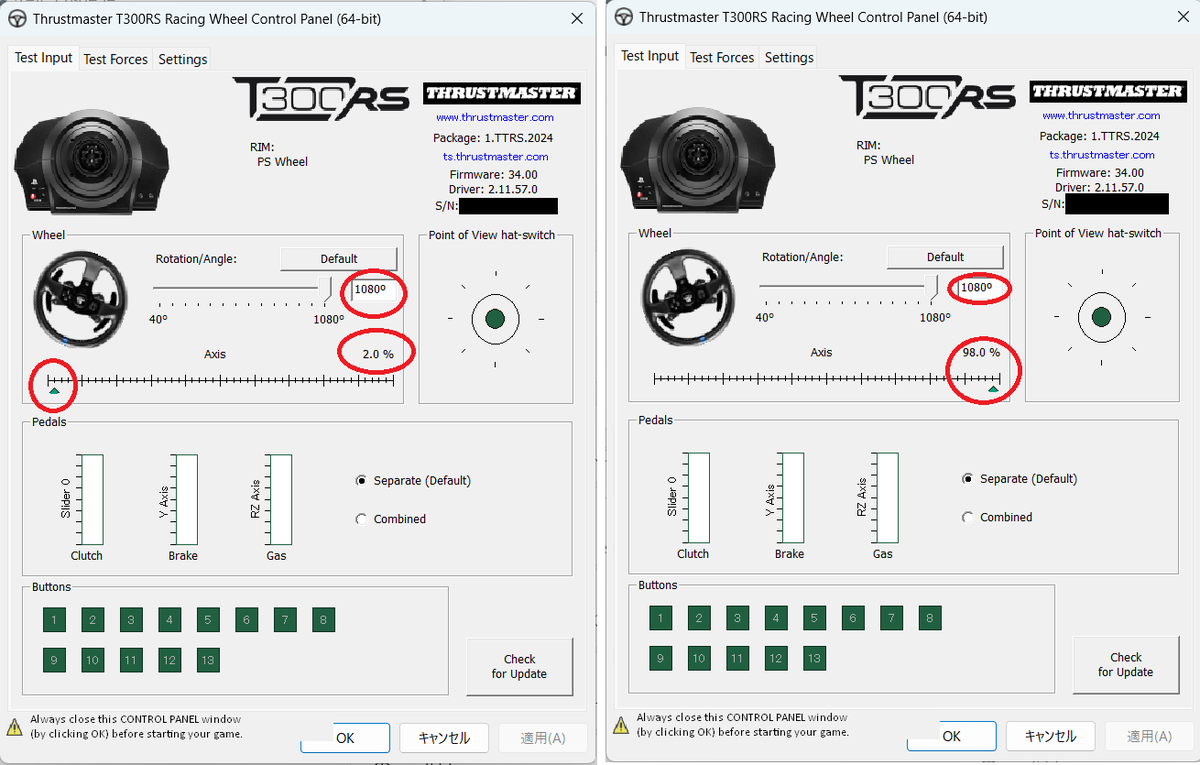Viewport: 1200px width, 765px height.
Task: Click Default rotation button in right window
Action: pos(945,256)
